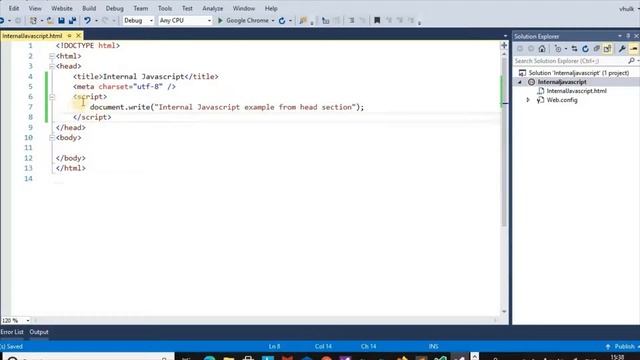The image size is (640, 360).
Task: Open the Analyze menu
Action: coord(213,8)
